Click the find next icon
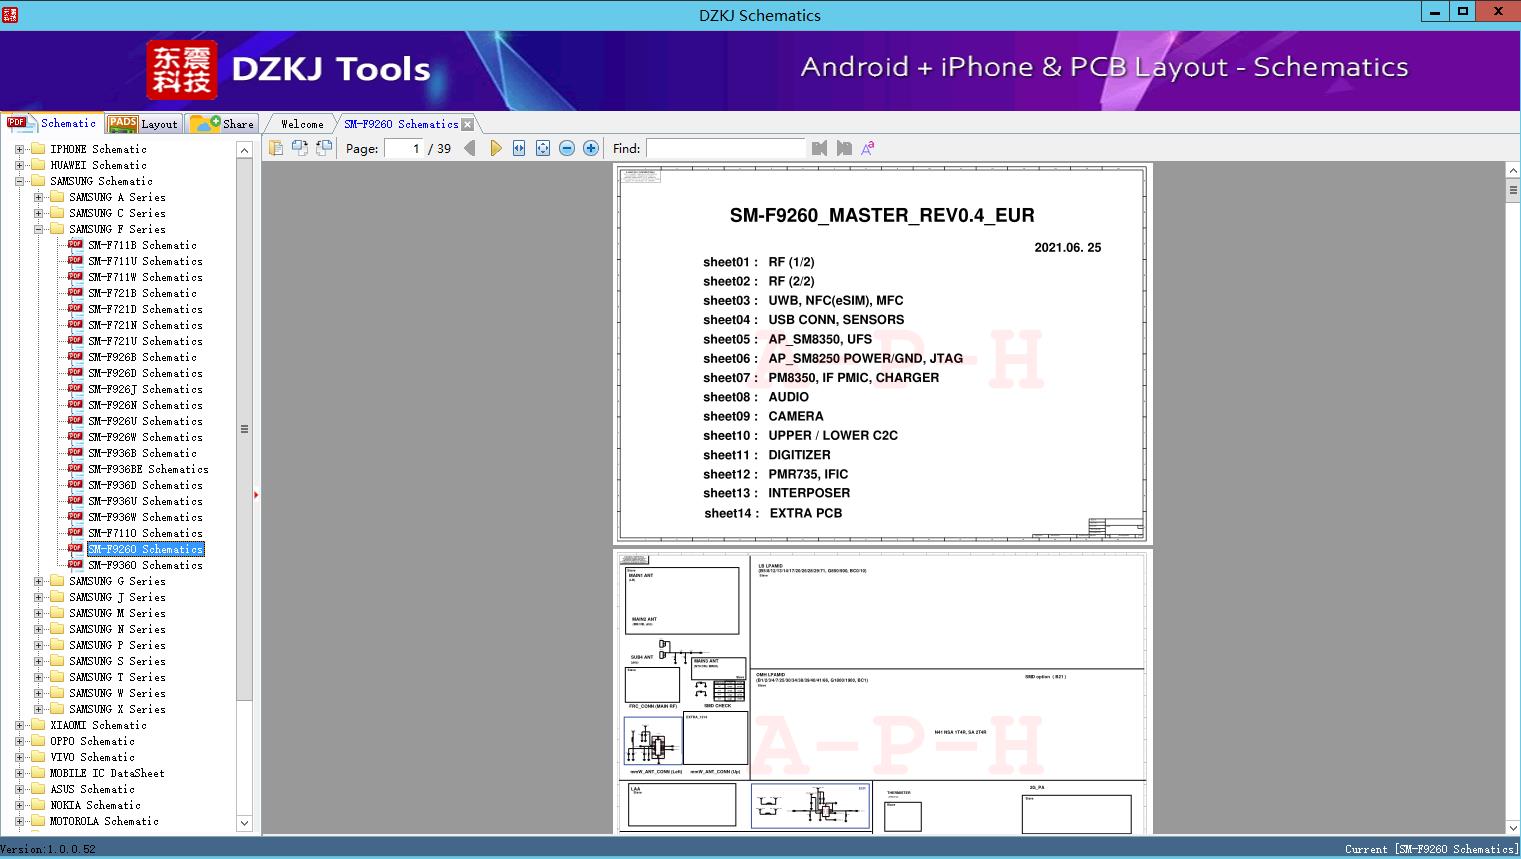Viewport: 1521px width, 859px height. (844, 148)
